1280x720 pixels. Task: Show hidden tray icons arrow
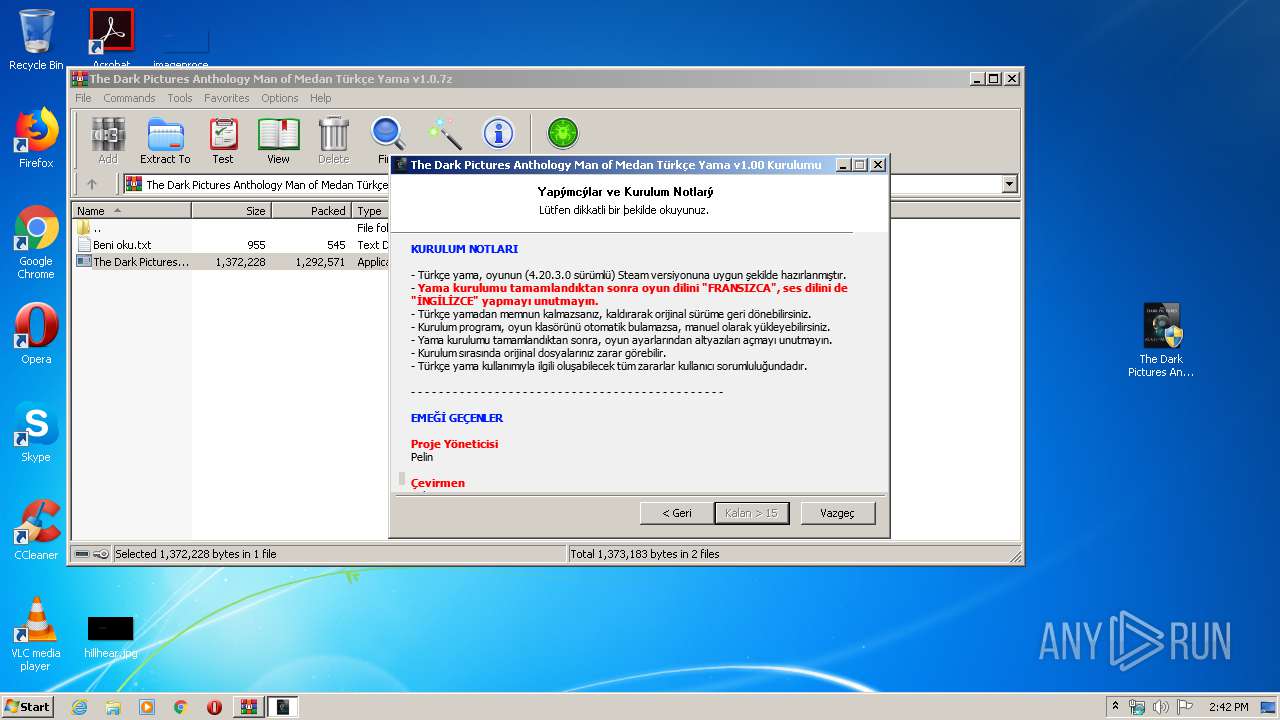pos(1116,707)
